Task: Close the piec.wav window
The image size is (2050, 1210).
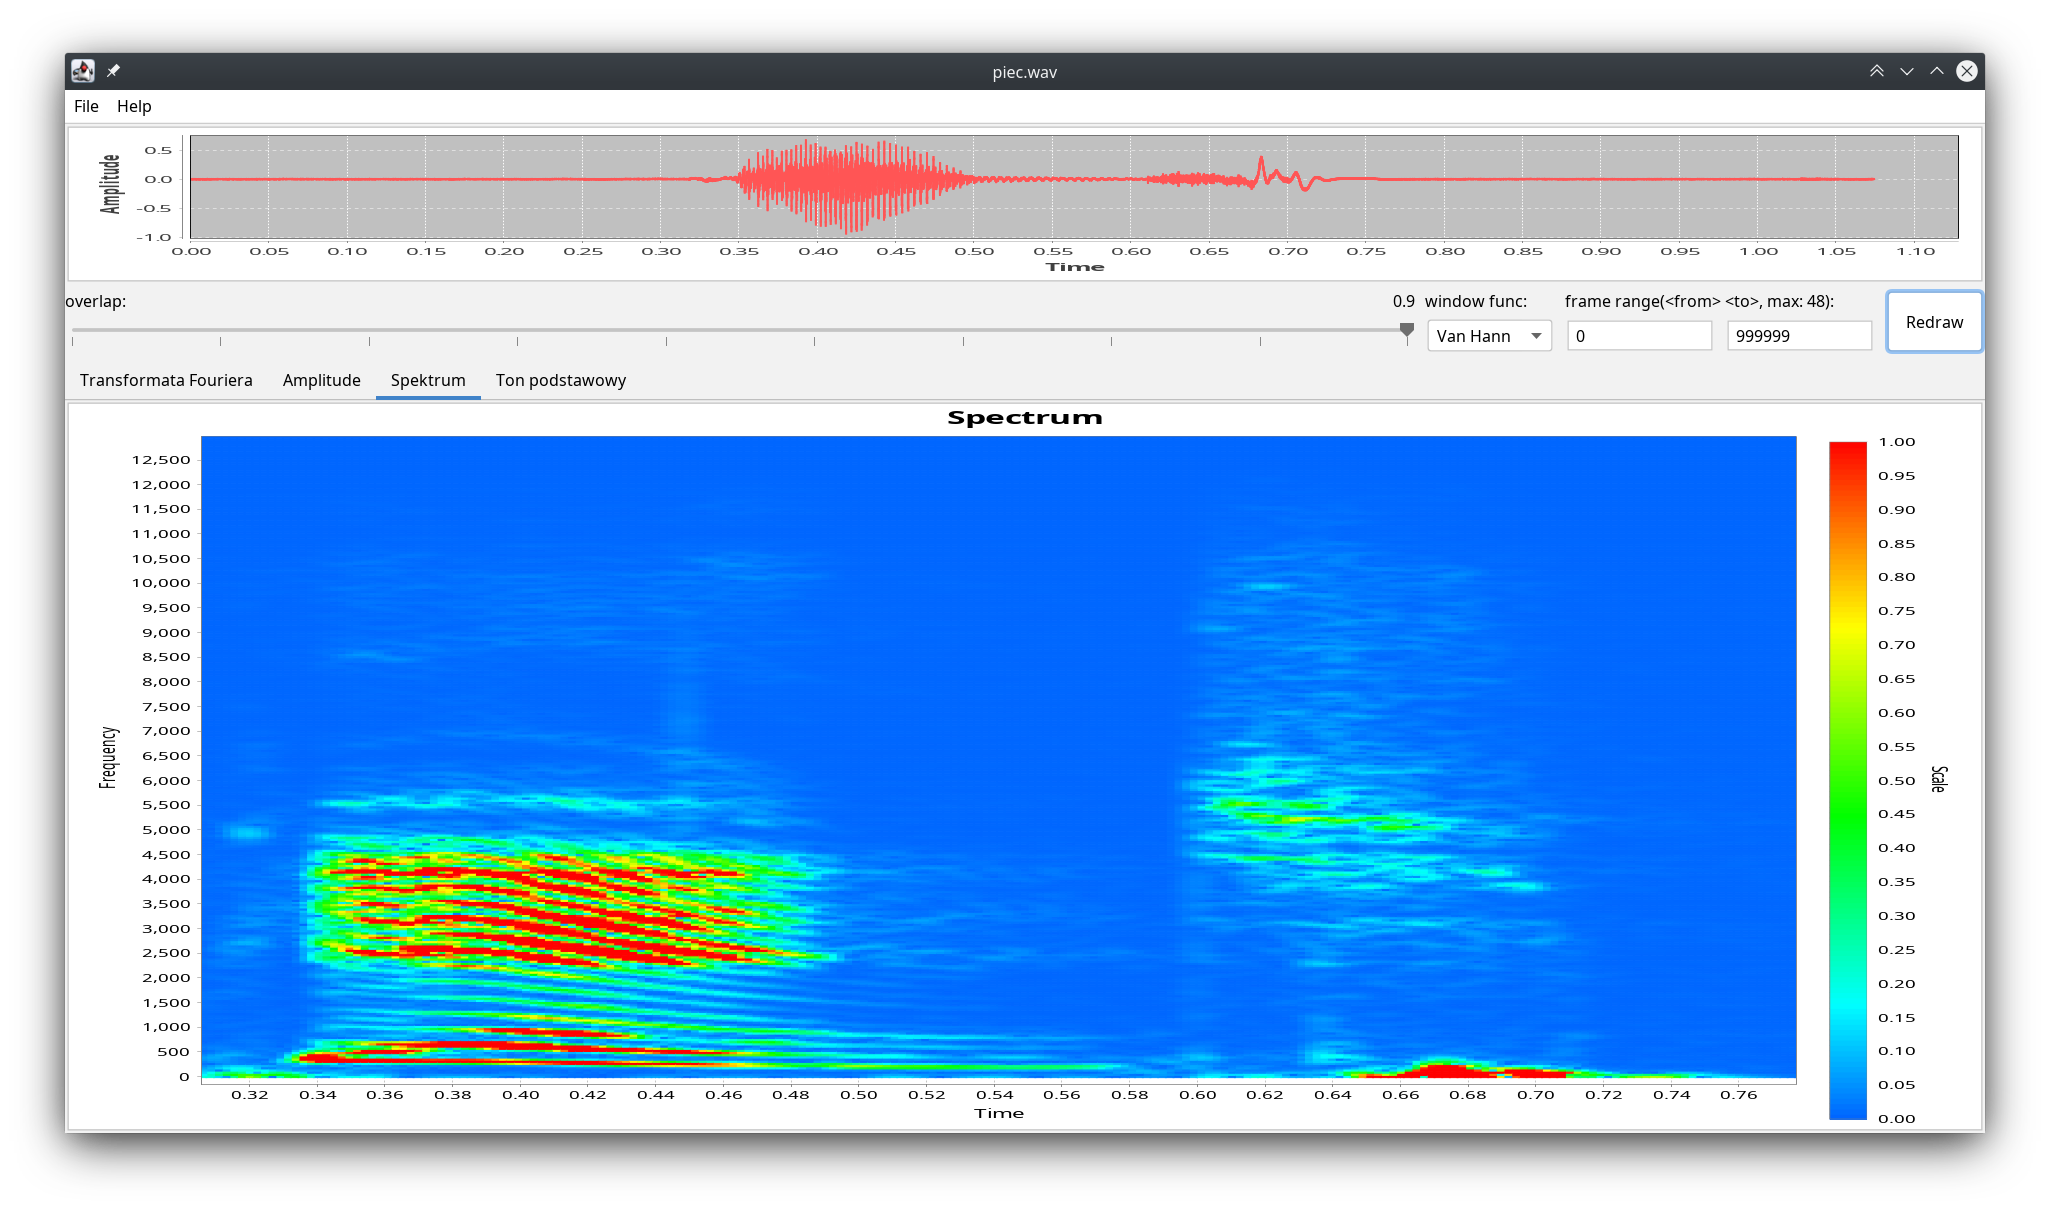Action: 1966,71
